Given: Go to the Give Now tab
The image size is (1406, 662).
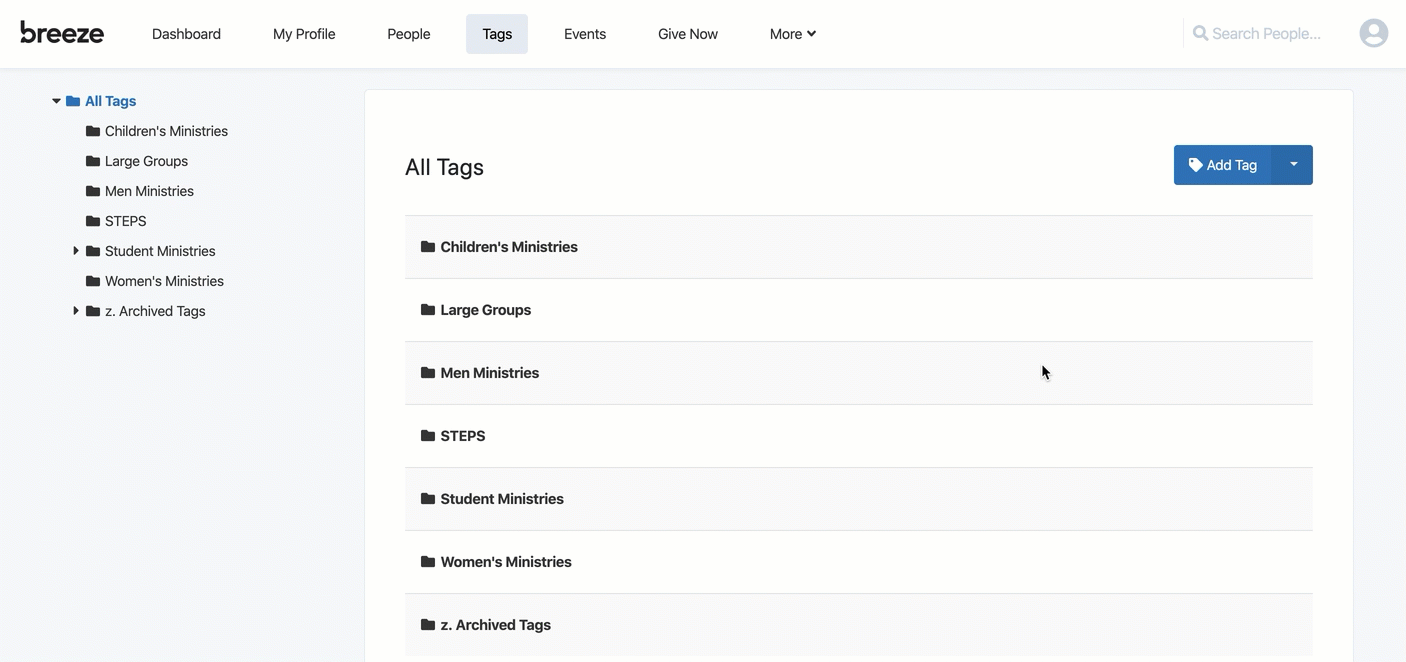Looking at the screenshot, I should coord(688,34).
